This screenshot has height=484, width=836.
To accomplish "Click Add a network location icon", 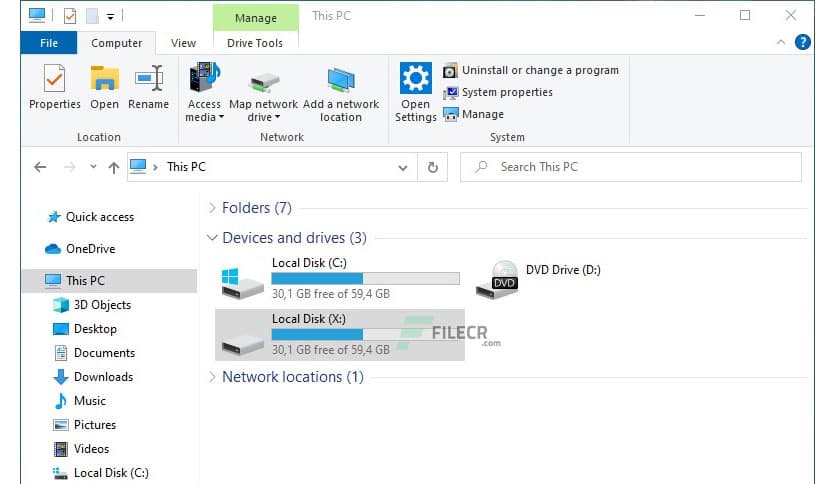I will pos(341,80).
